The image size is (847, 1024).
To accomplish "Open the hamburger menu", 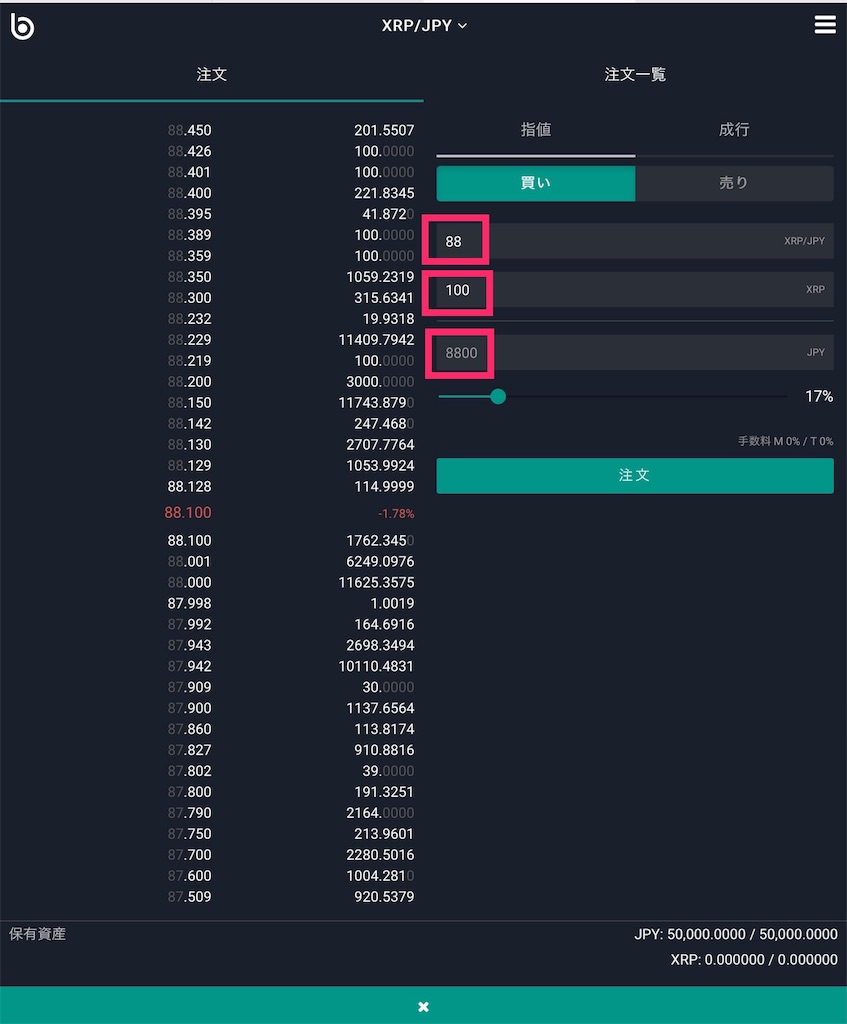I will point(825,25).
